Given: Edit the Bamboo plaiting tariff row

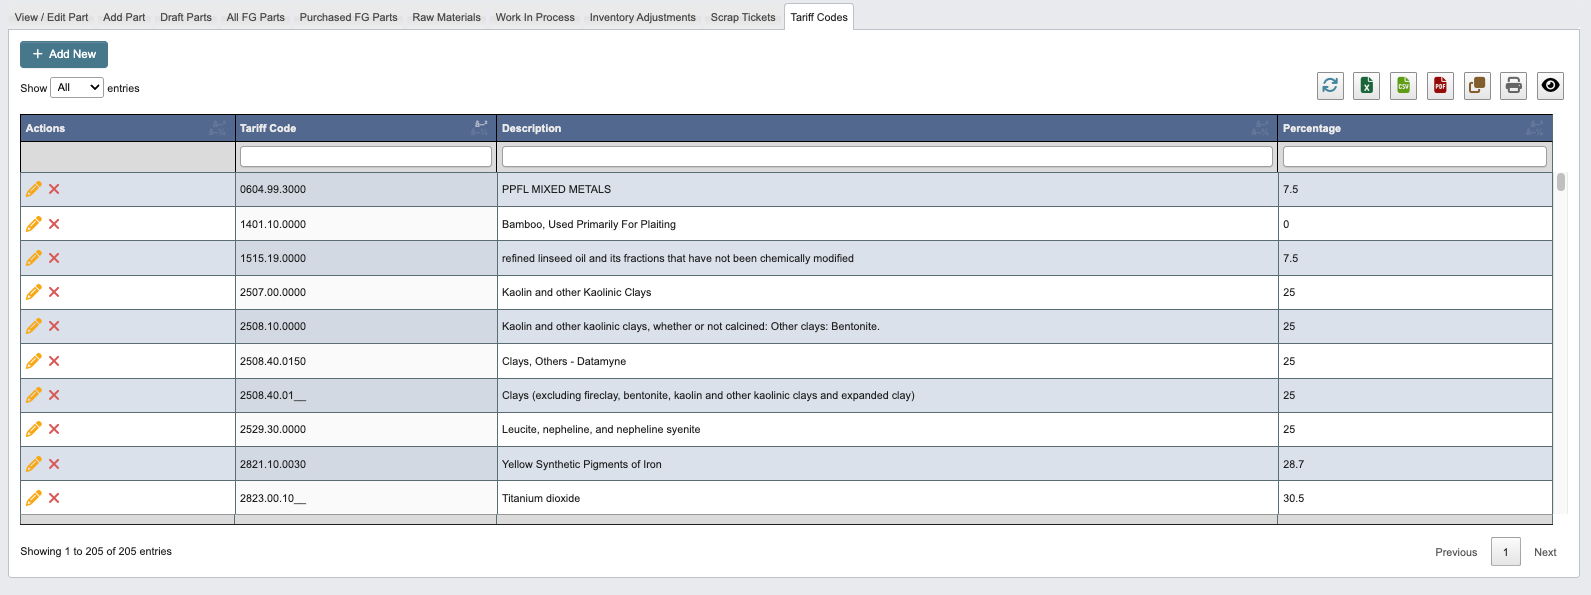Looking at the screenshot, I should (x=33, y=224).
